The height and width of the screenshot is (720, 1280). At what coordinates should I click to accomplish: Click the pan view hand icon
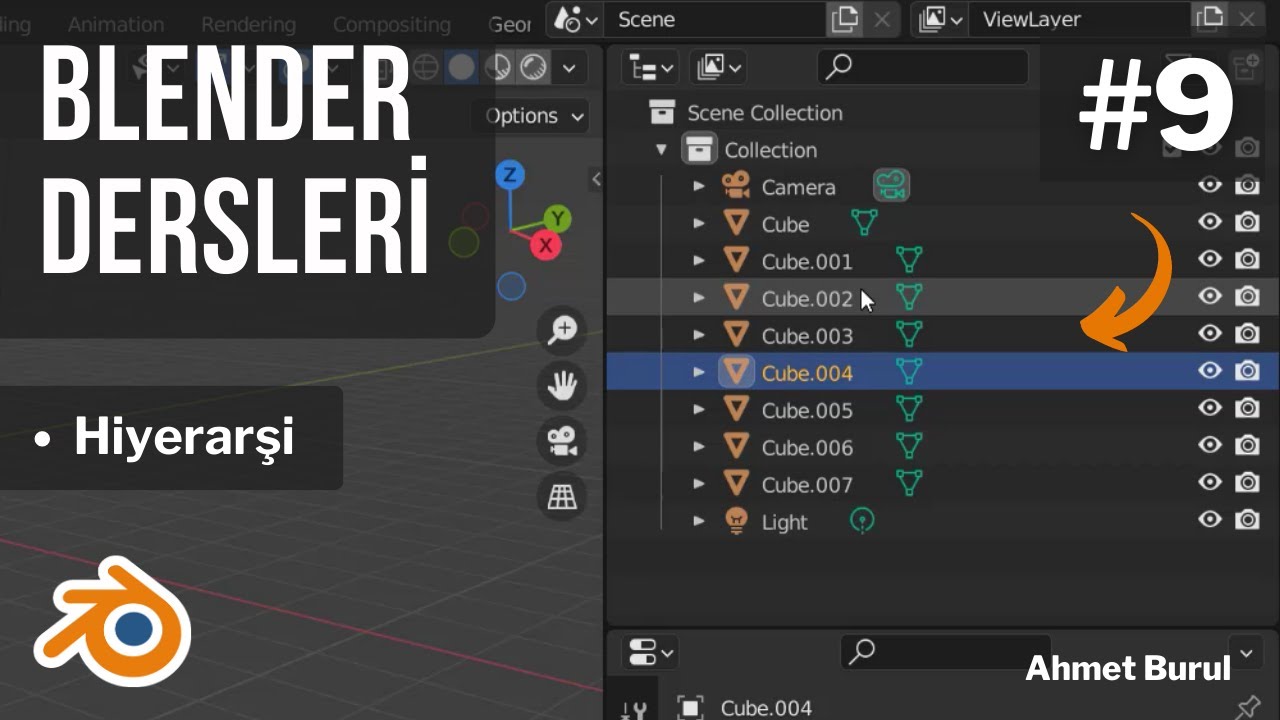coord(562,386)
